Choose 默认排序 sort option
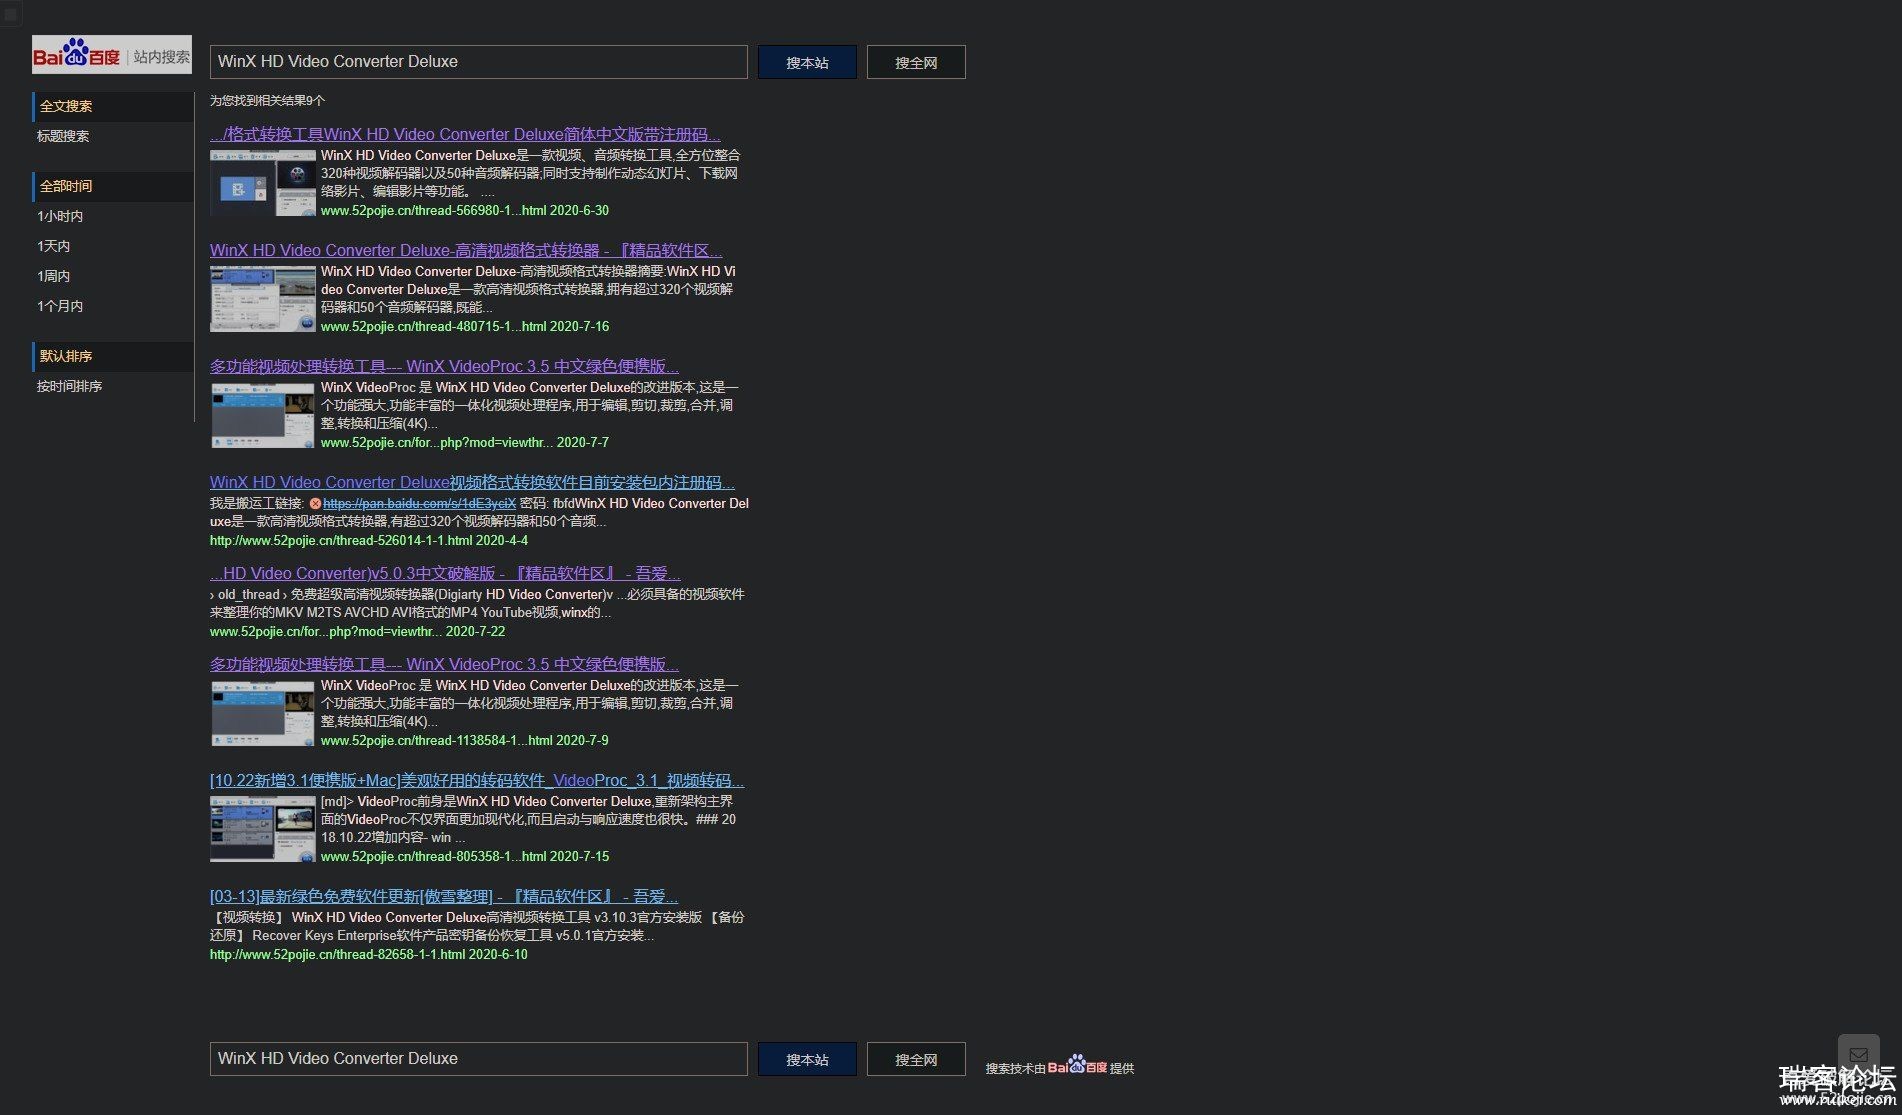Image resolution: width=1902 pixels, height=1115 pixels. tap(113, 356)
